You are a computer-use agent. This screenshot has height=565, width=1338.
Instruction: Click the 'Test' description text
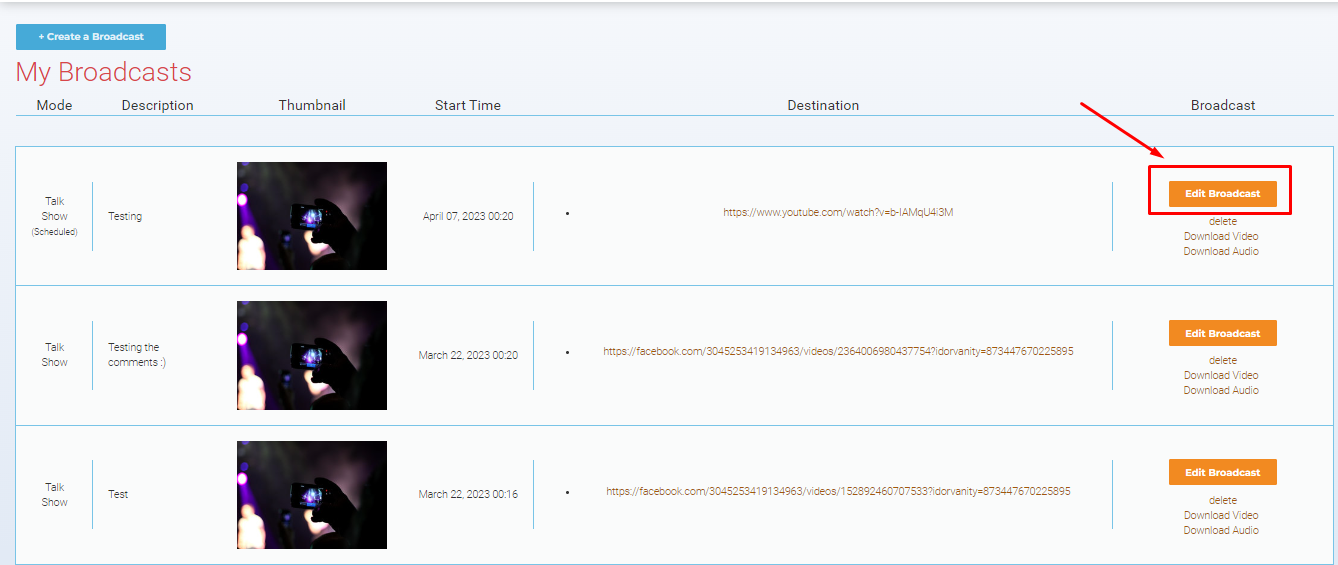coord(118,494)
